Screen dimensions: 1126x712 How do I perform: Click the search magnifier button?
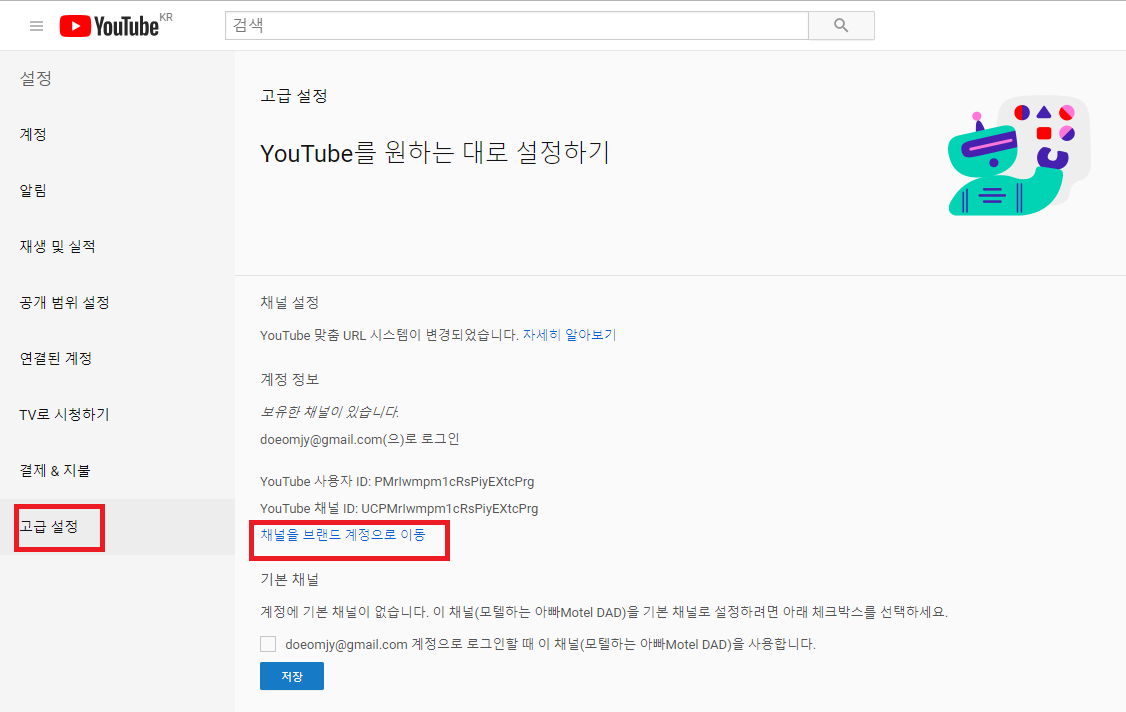(841, 26)
